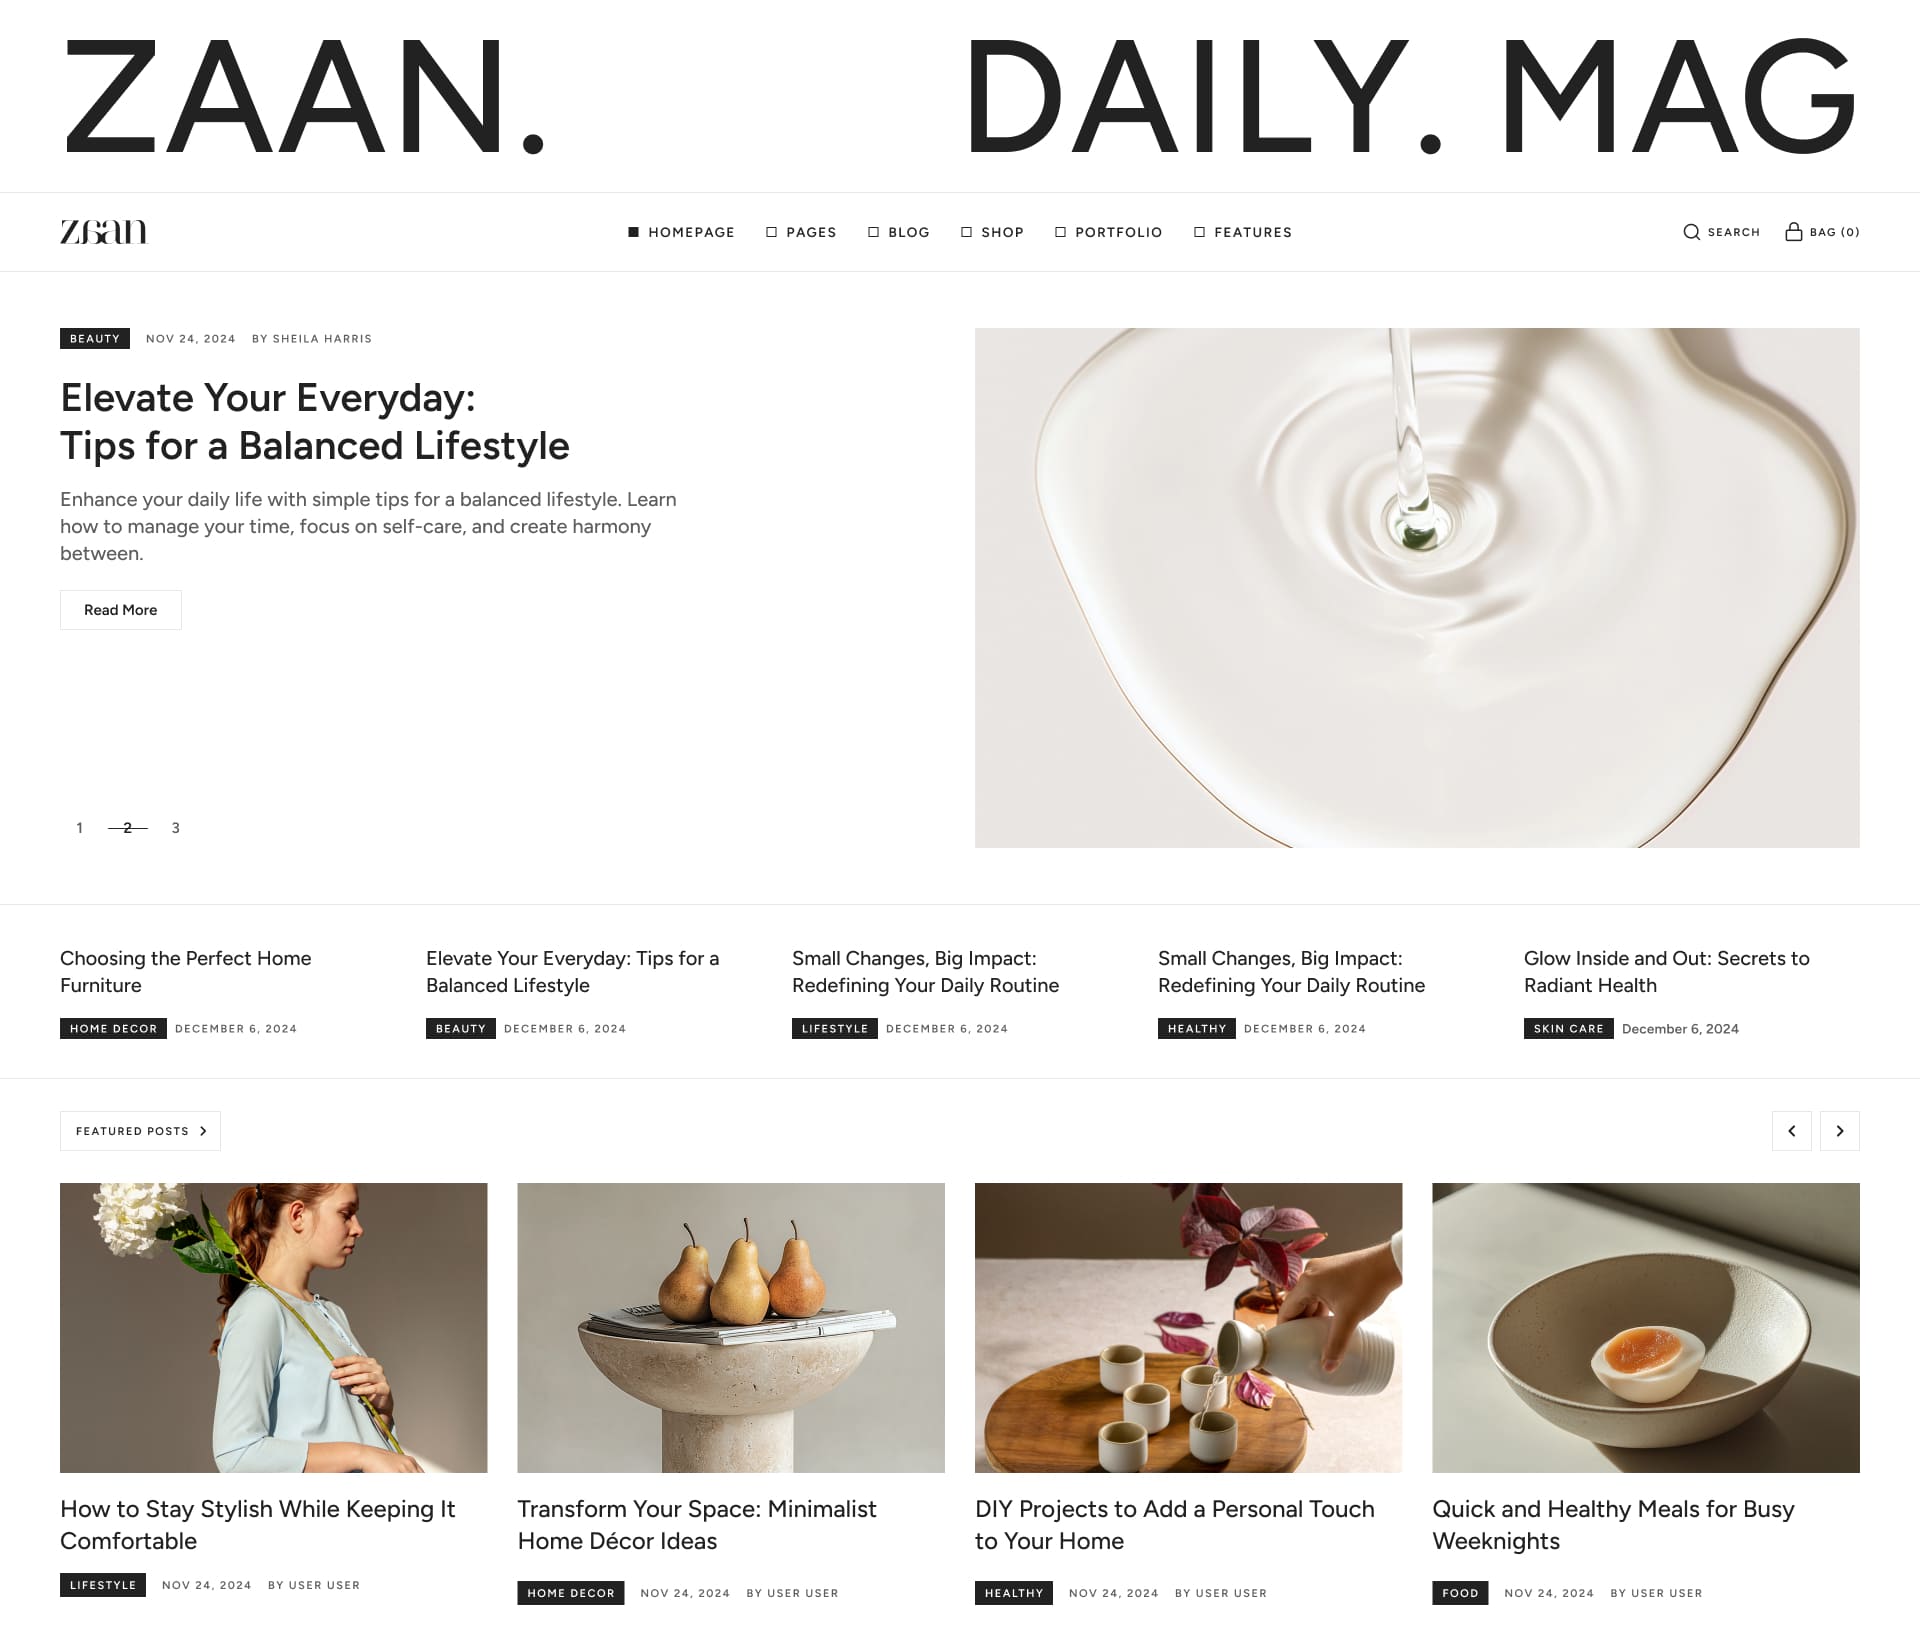Go to previous featured posts arrow
1920x1640 pixels.
pos(1791,1131)
